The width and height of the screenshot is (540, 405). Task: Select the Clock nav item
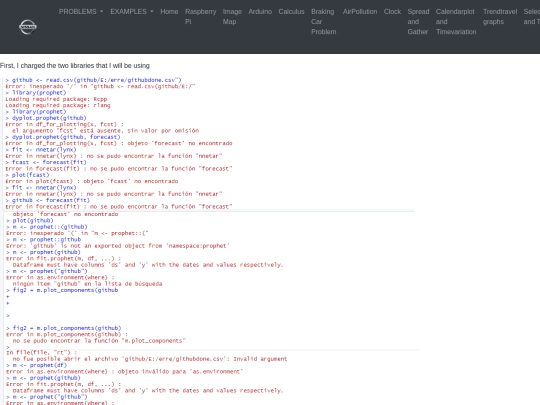click(392, 12)
